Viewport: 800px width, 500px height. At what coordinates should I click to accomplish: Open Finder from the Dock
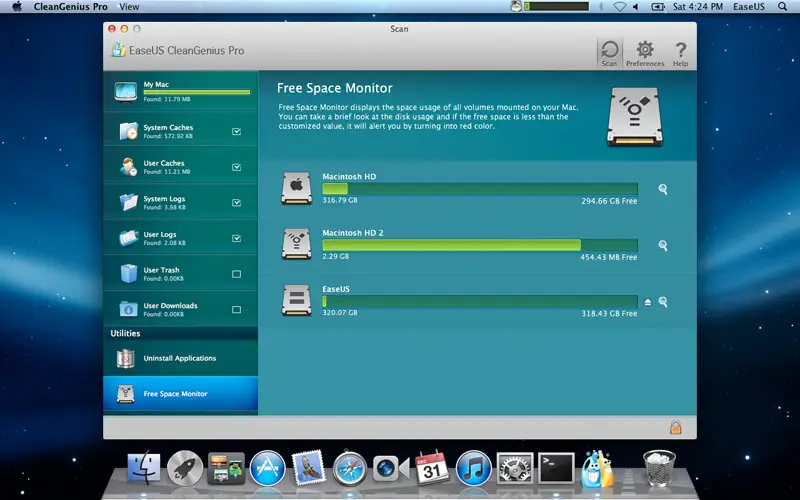[x=143, y=468]
